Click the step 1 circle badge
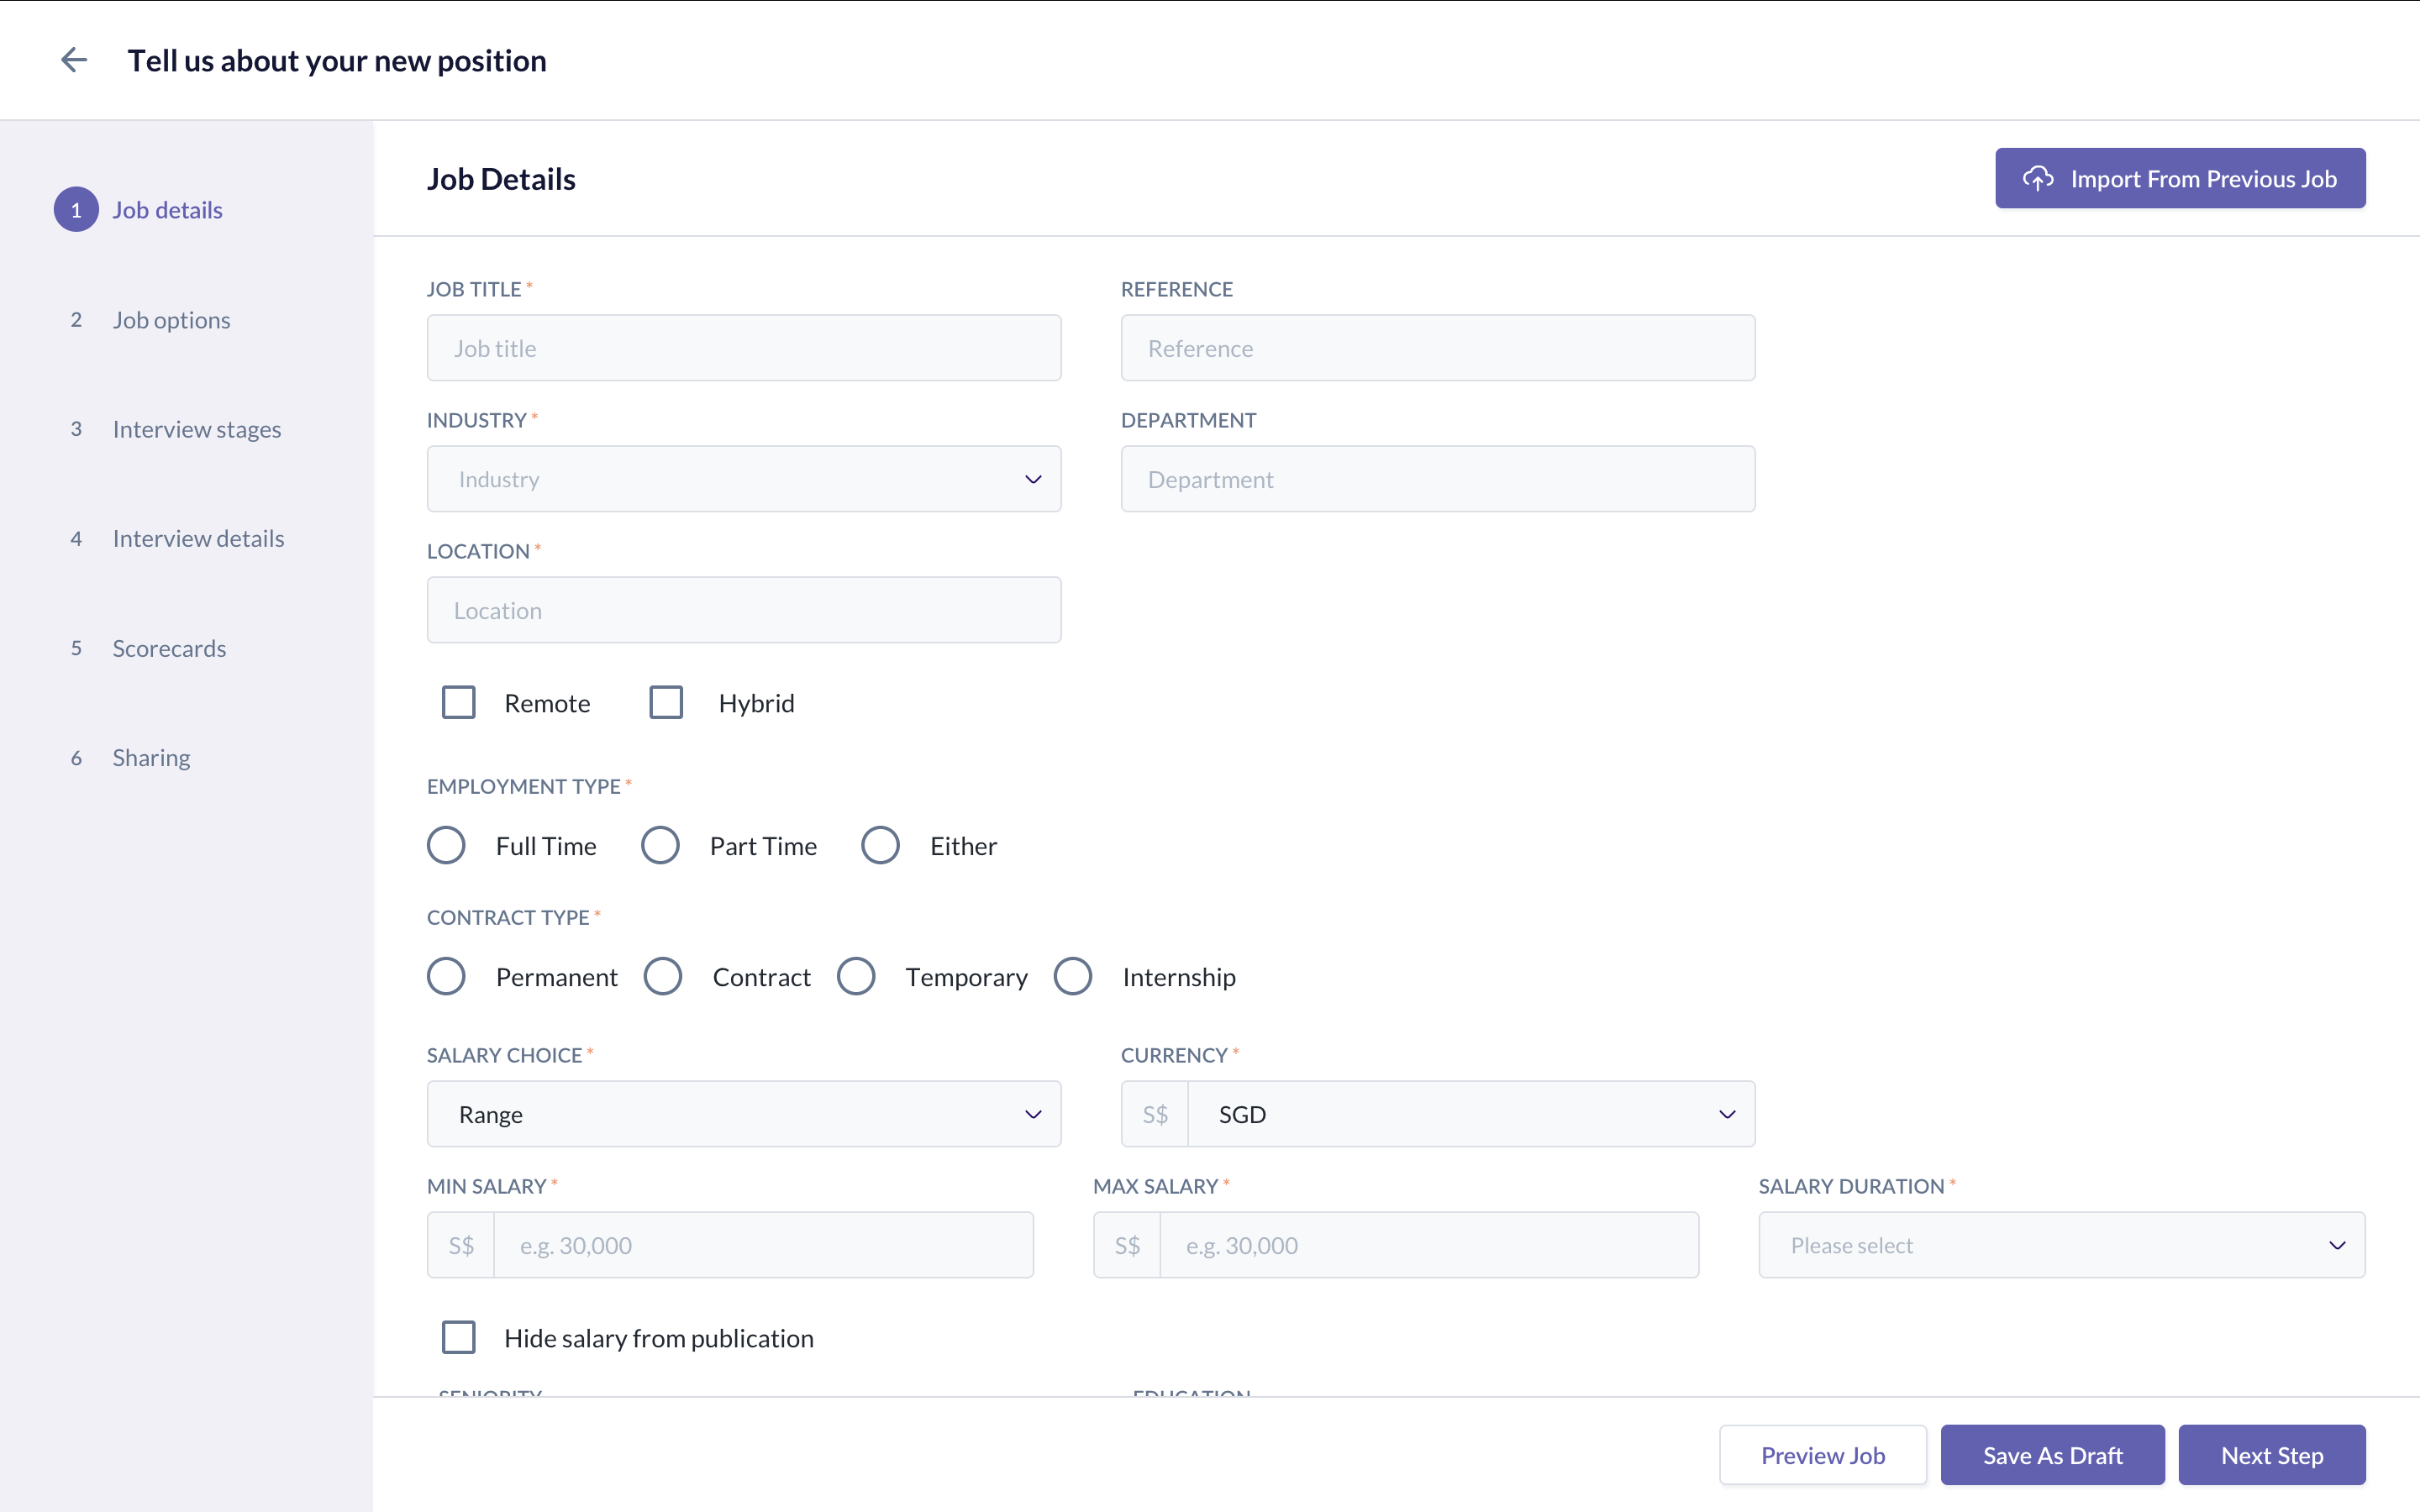Image resolution: width=2420 pixels, height=1512 pixels. (76, 210)
